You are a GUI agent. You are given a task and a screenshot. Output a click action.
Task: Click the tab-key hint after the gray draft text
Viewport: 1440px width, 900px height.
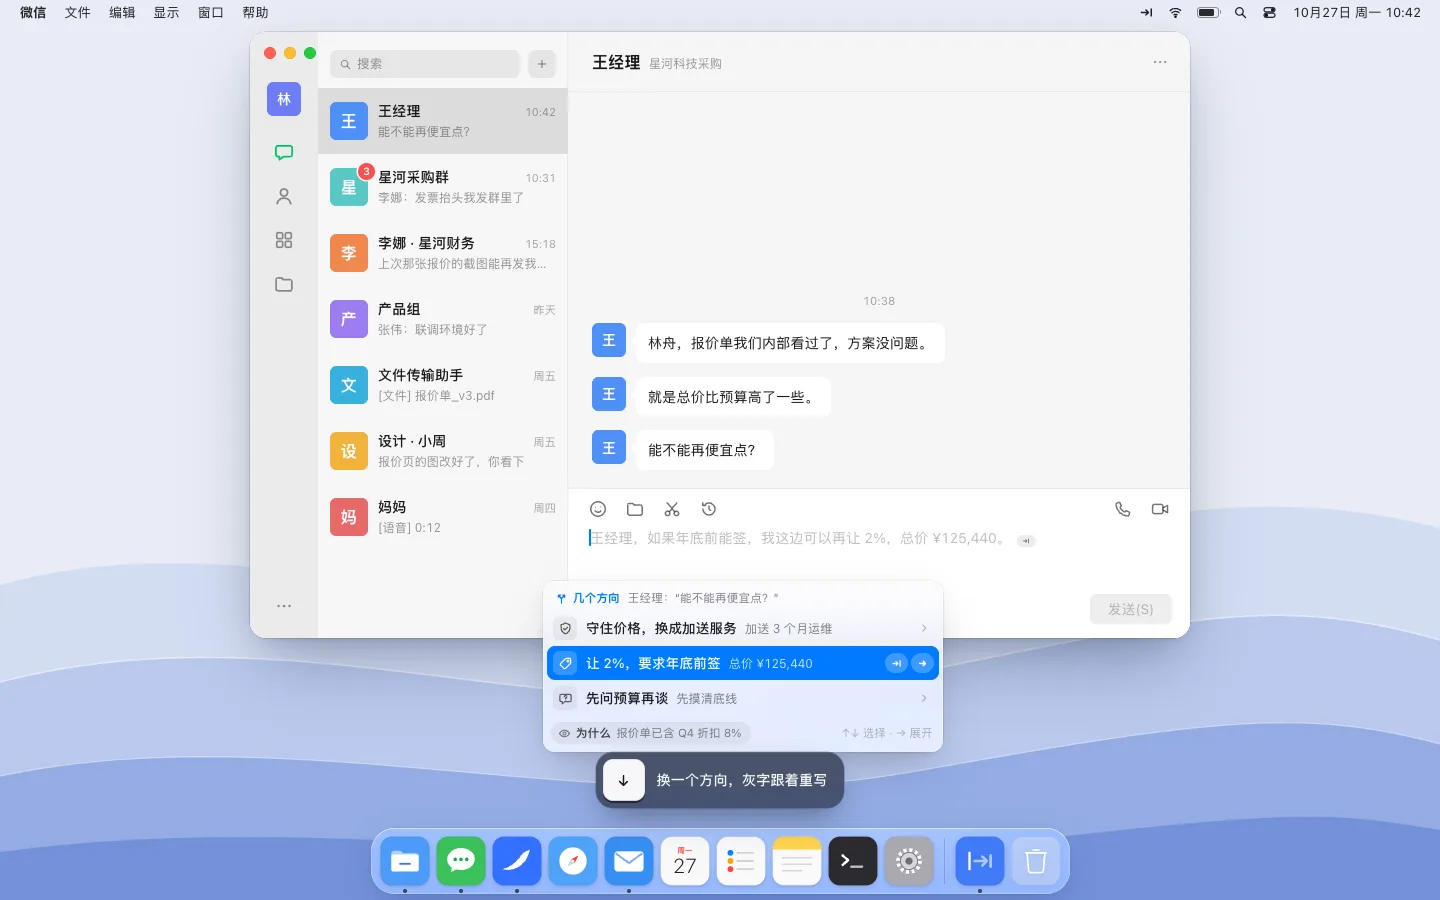[x=1026, y=540]
